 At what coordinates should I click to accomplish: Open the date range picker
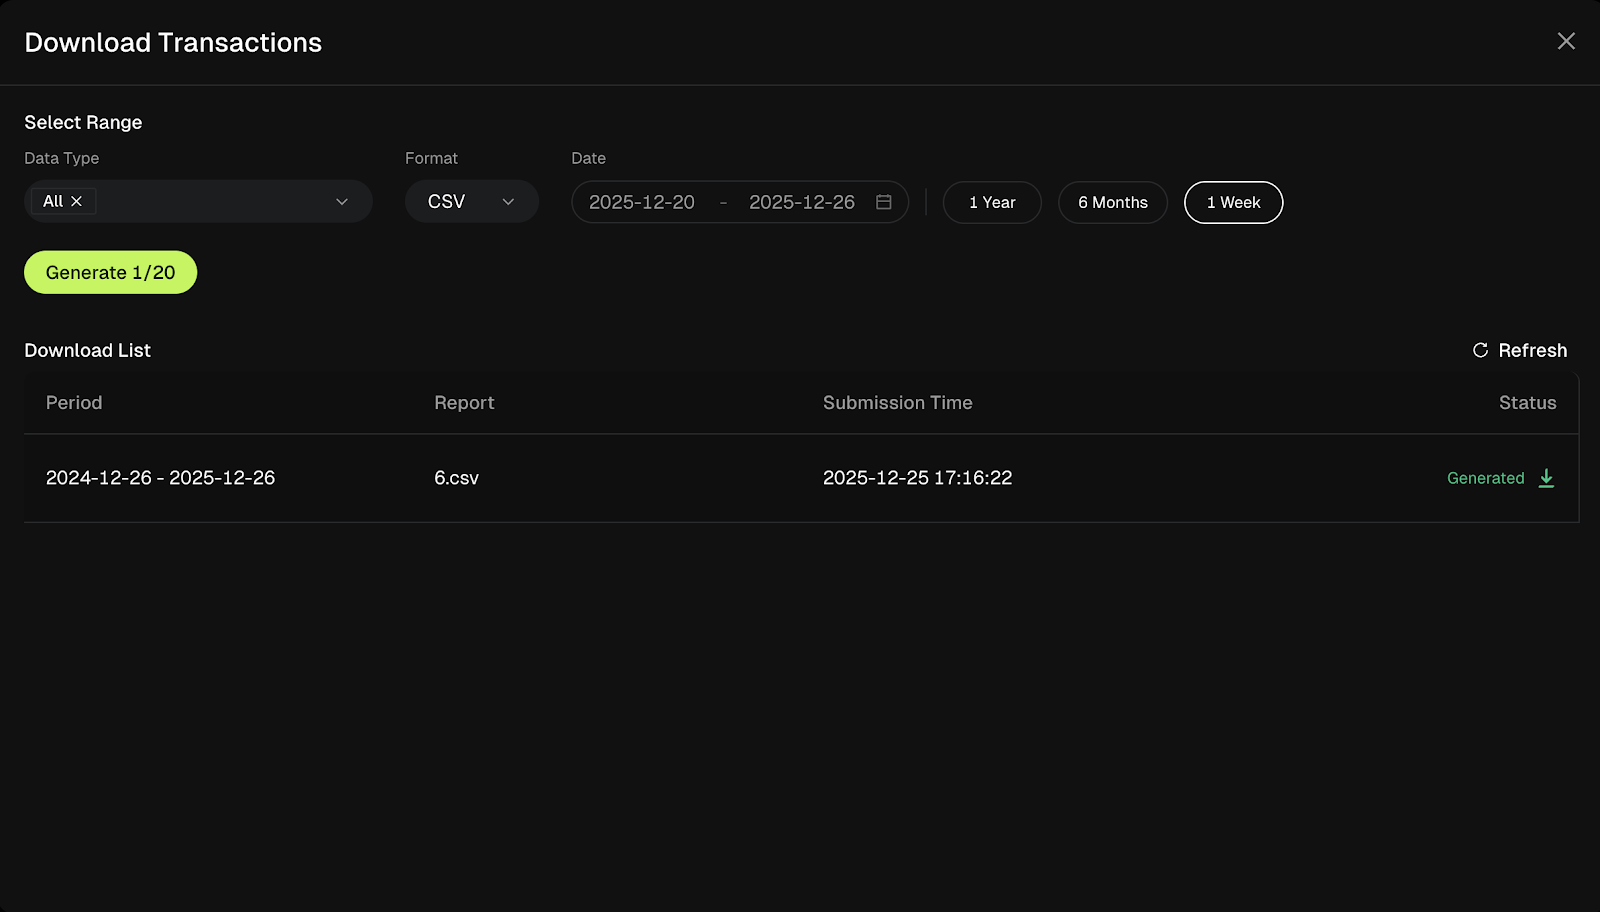pyautogui.click(x=740, y=202)
